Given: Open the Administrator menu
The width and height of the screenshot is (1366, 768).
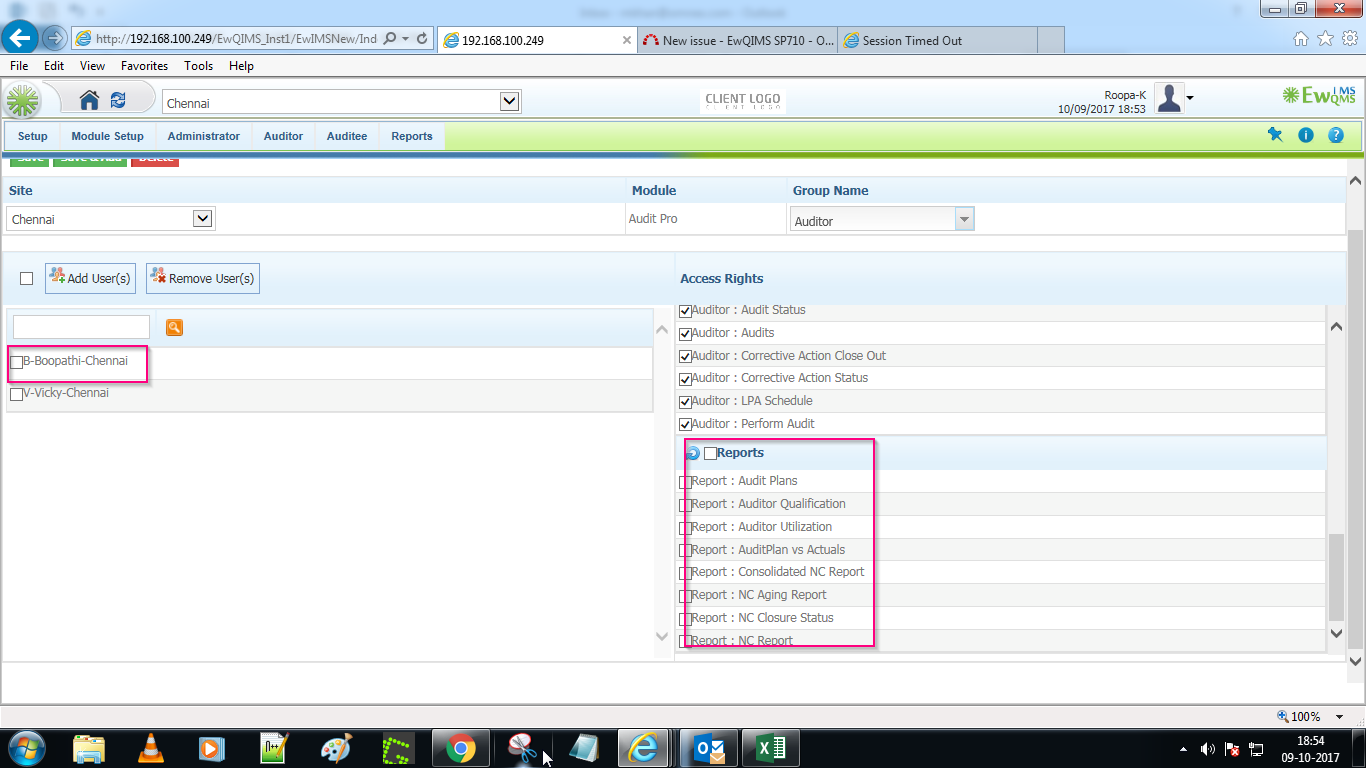Looking at the screenshot, I should pos(204,136).
